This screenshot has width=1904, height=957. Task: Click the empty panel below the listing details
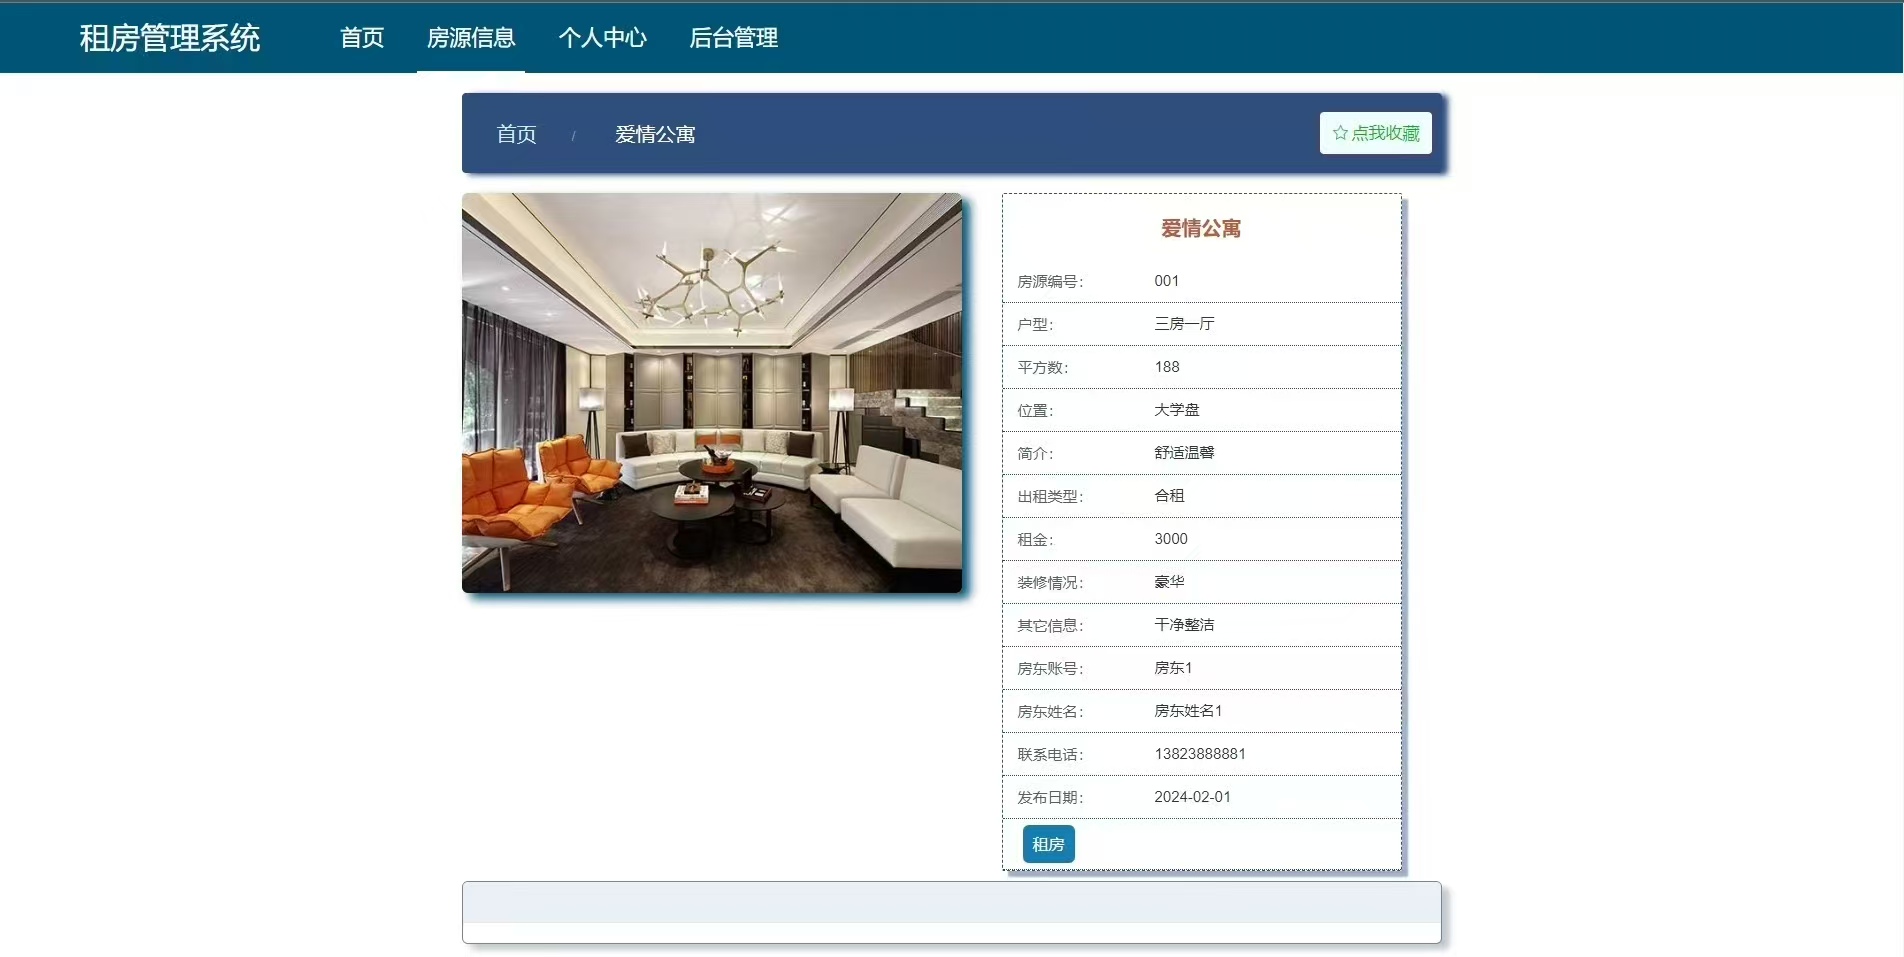(951, 912)
